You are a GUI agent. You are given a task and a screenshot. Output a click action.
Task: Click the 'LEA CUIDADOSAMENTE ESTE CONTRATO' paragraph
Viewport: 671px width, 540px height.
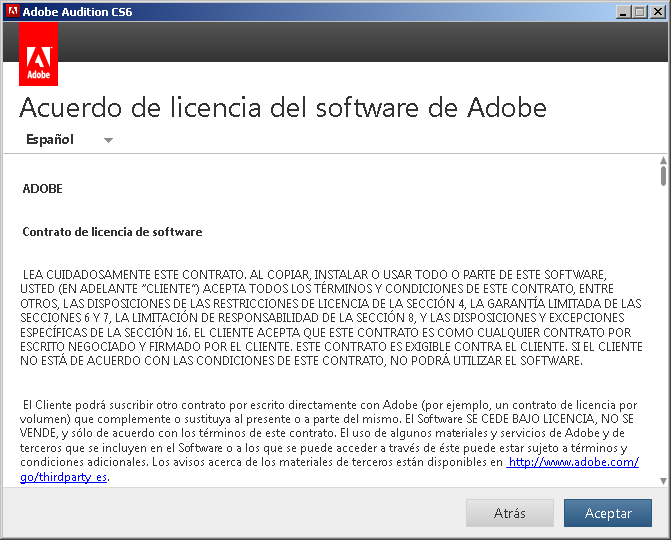[x=331, y=317]
